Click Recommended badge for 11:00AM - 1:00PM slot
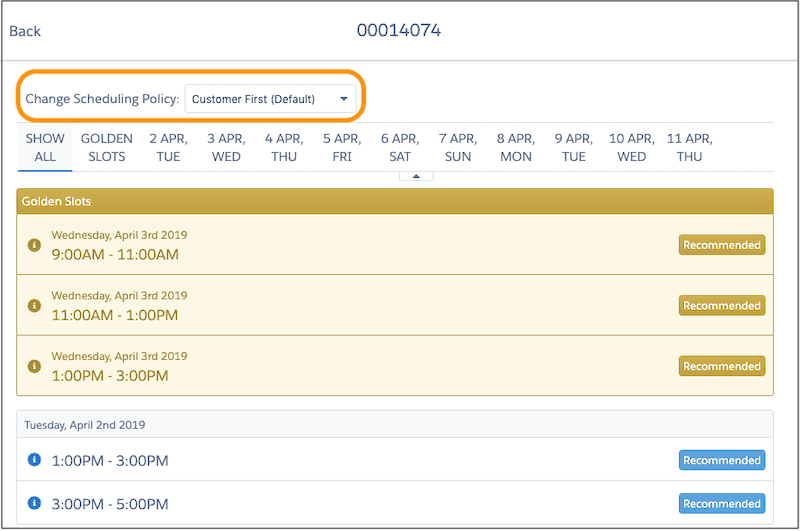 point(721,306)
